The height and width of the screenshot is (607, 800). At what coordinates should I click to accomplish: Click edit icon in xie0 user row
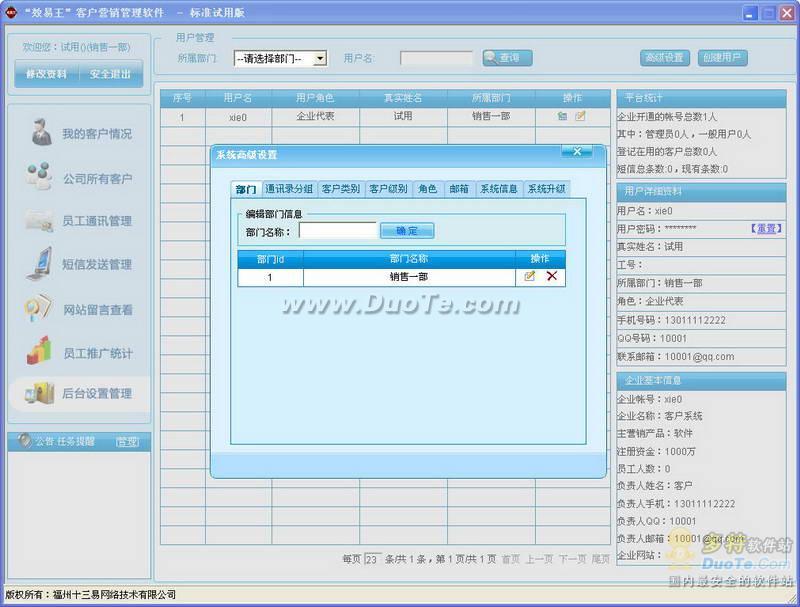click(580, 117)
